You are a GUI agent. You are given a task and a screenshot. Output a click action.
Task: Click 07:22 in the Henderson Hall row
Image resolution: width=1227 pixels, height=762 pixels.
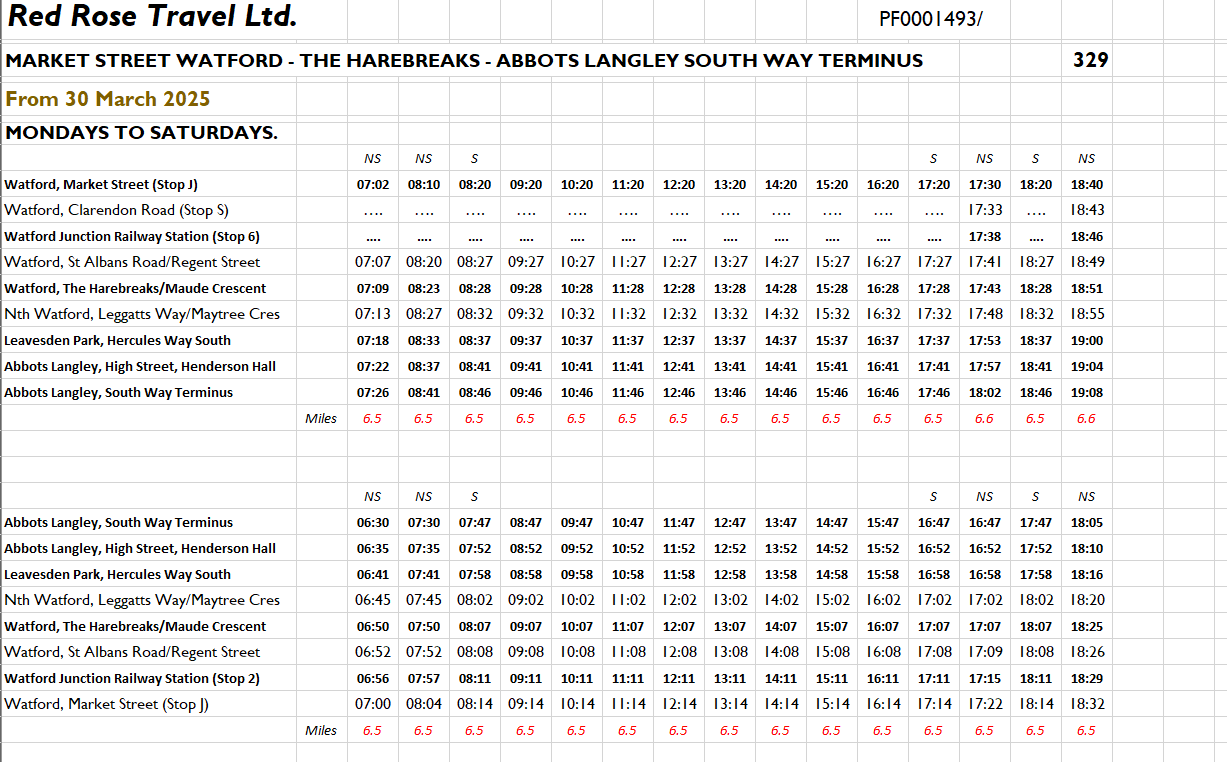click(372, 367)
